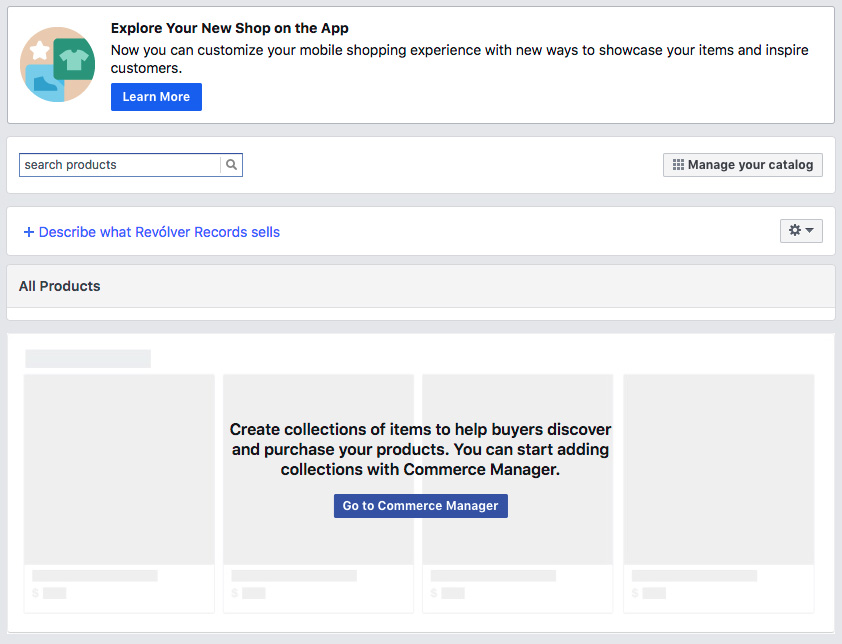Click the Create collections message text
Image resolution: width=842 pixels, height=644 pixels.
pos(420,449)
